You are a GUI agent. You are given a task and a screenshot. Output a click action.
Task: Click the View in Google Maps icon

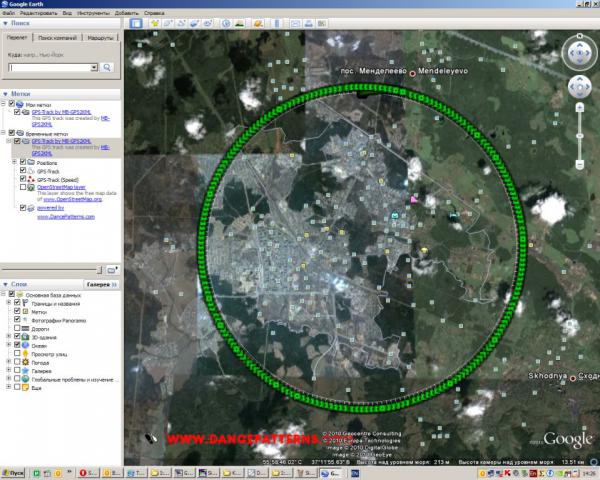tap(321, 24)
